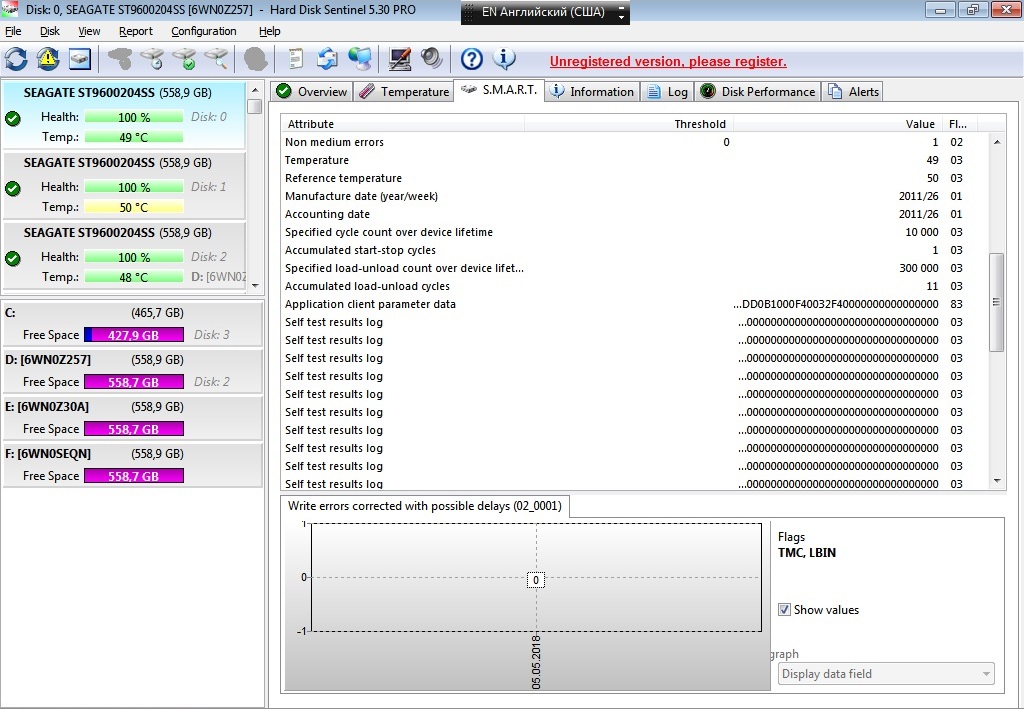Click the refresh icon with yellow warning triangle
The image size is (1024, 710).
click(x=48, y=59)
